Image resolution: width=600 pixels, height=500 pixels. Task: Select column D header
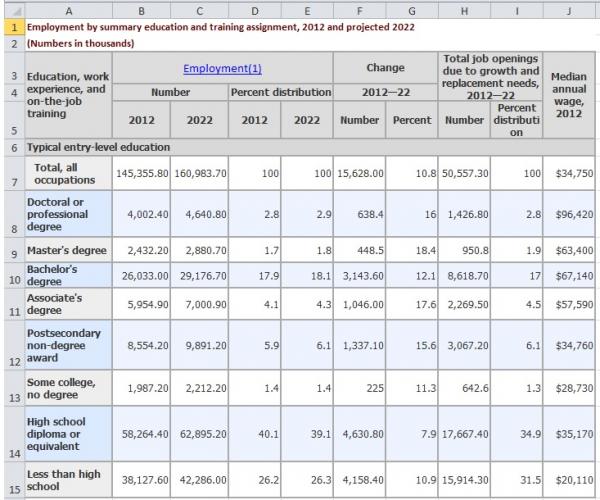pos(255,9)
